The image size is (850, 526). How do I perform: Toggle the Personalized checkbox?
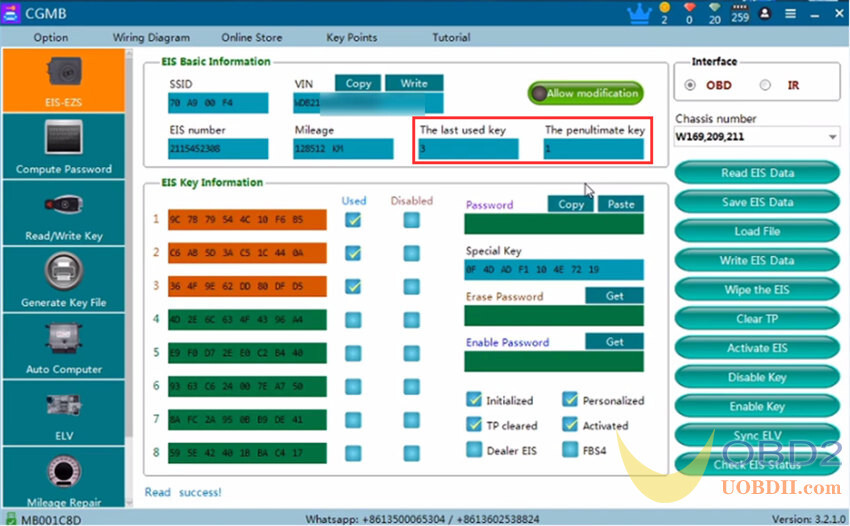tap(570, 400)
